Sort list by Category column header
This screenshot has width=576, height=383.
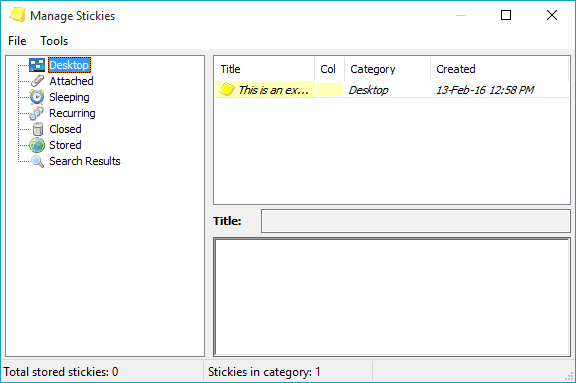tap(388, 69)
